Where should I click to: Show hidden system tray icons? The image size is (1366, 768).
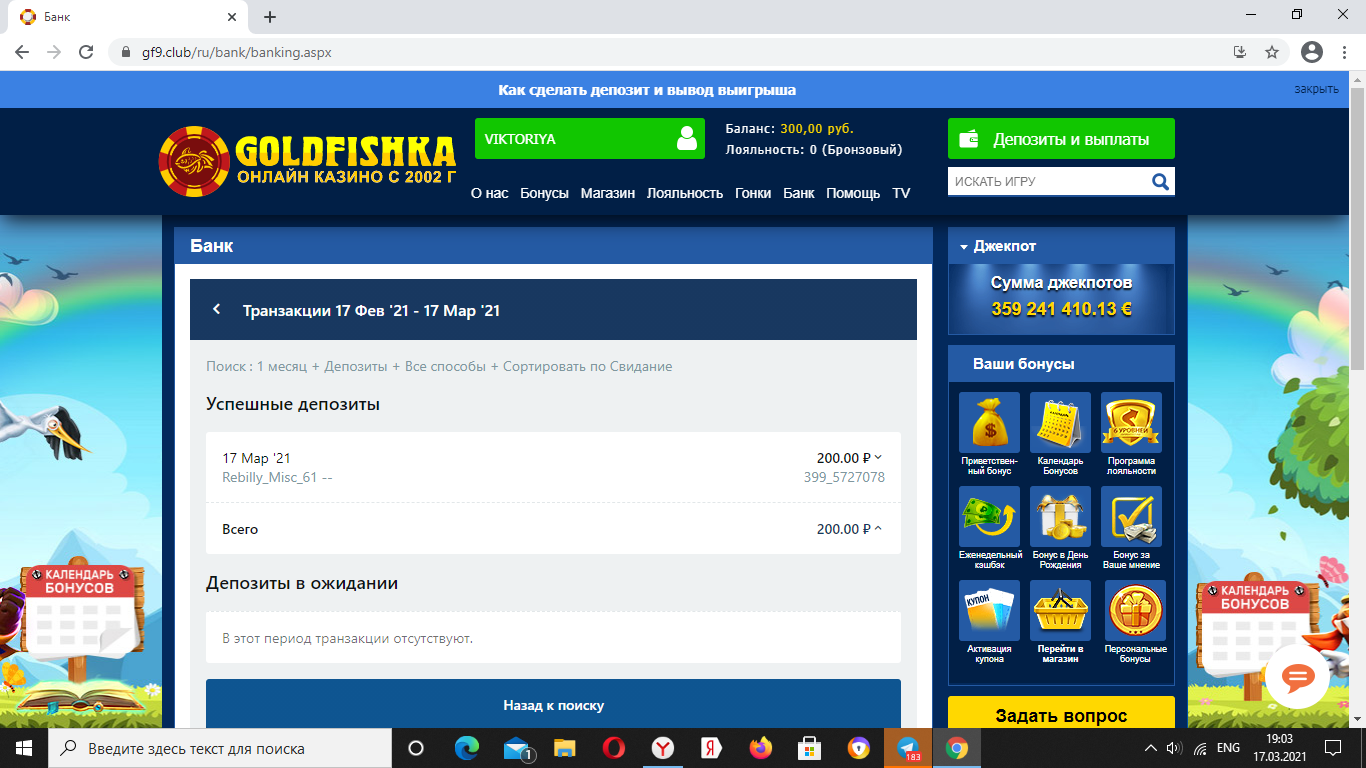coord(1149,748)
